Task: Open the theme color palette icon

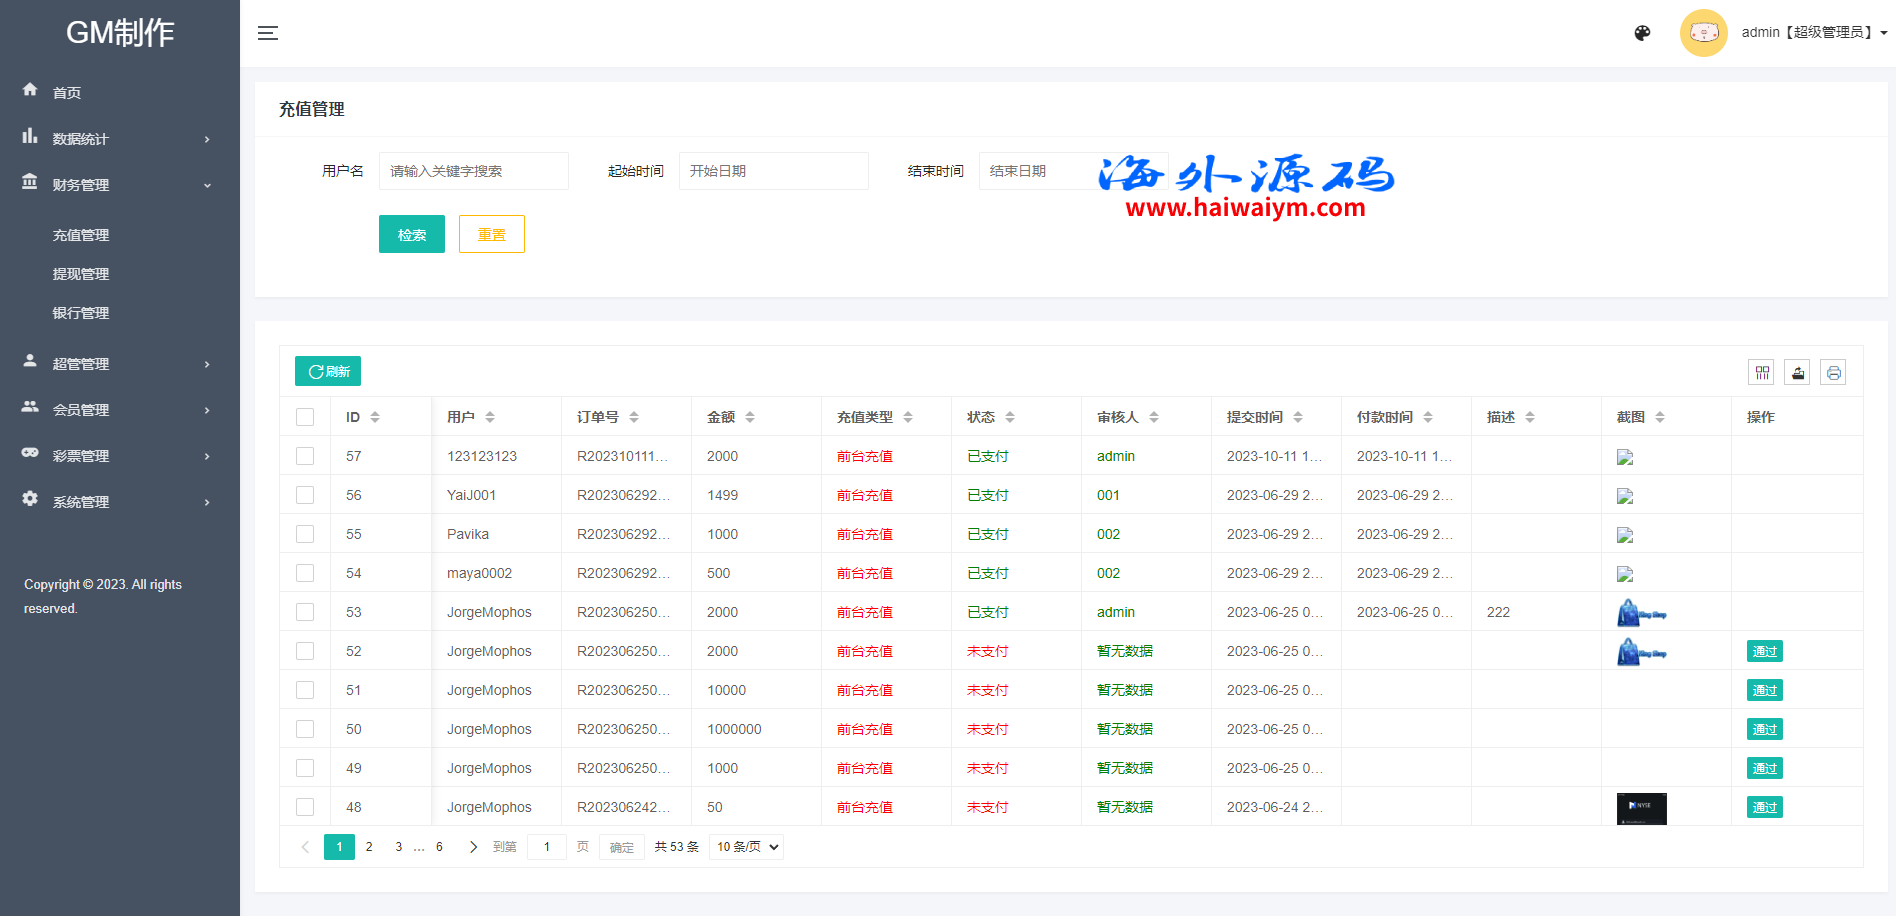Action: point(1642,33)
